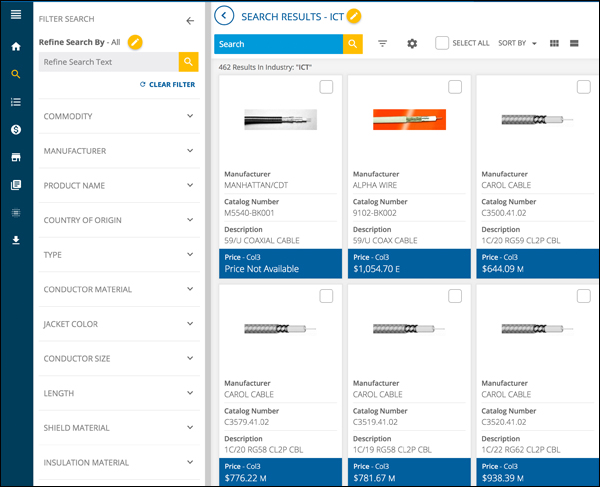Go back with circled arrow button
Image resolution: width=600 pixels, height=487 pixels.
(x=224, y=16)
